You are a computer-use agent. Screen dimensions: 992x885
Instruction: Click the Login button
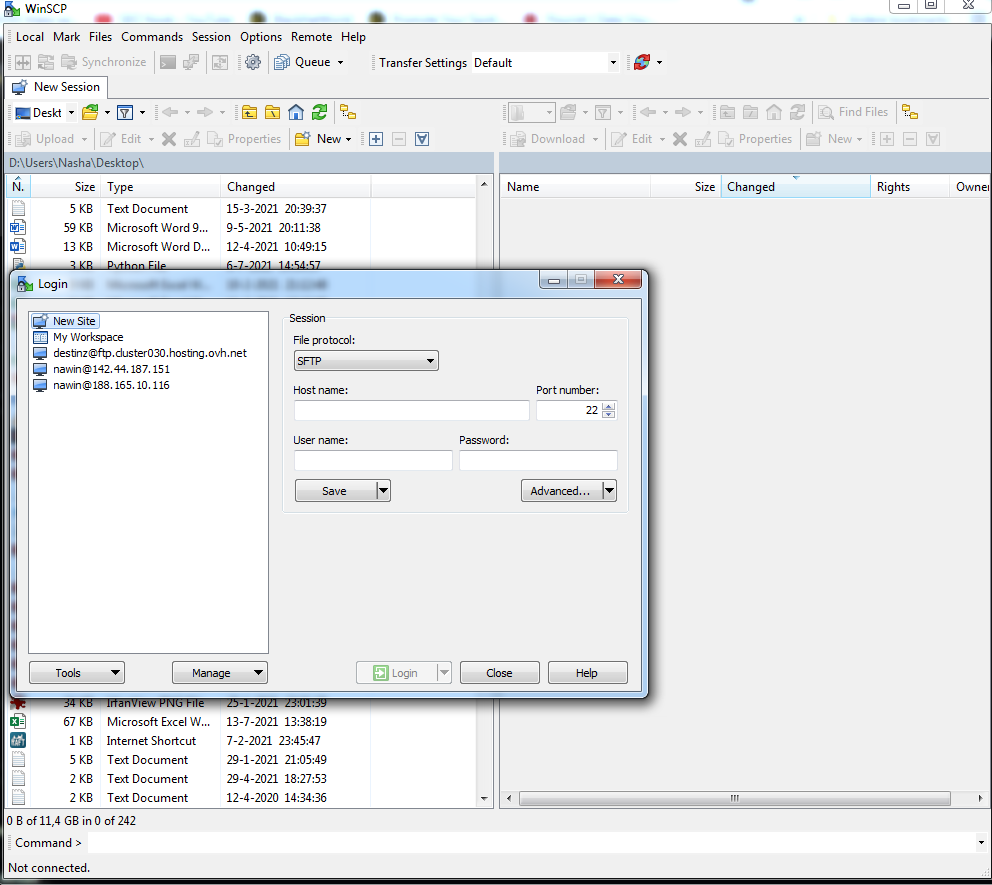coord(396,672)
